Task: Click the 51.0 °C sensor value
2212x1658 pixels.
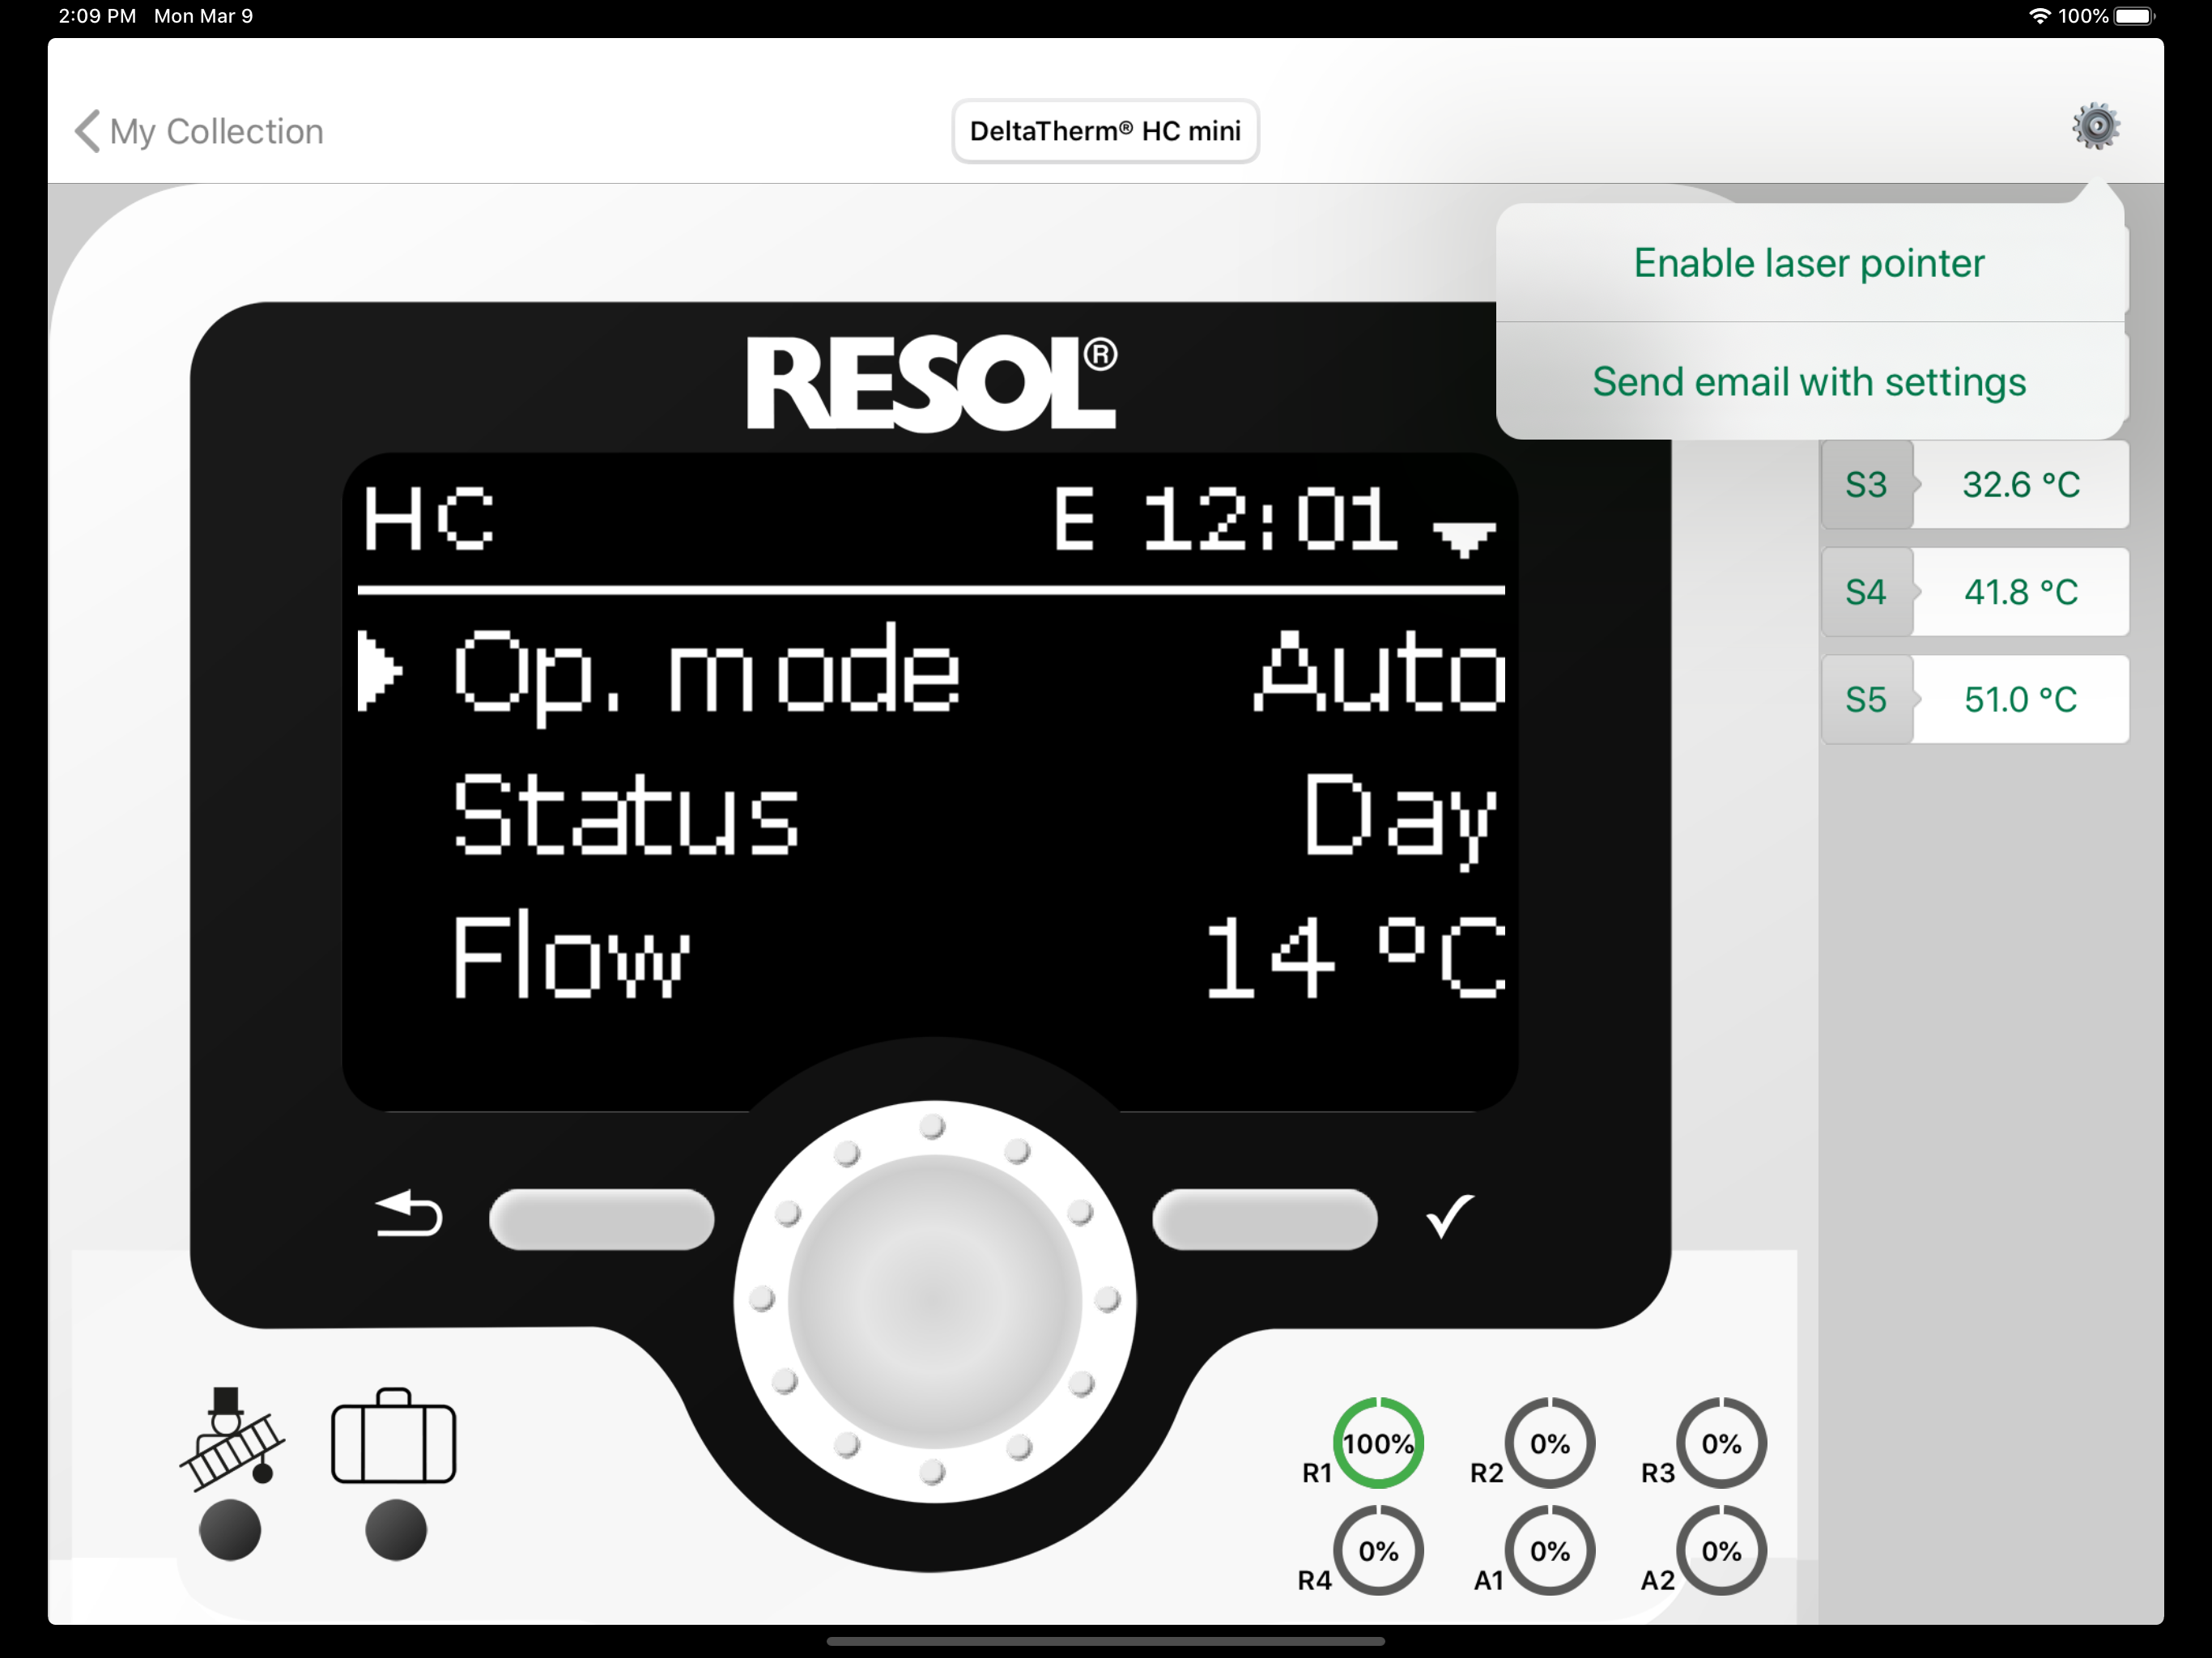Action: pos(2021,699)
